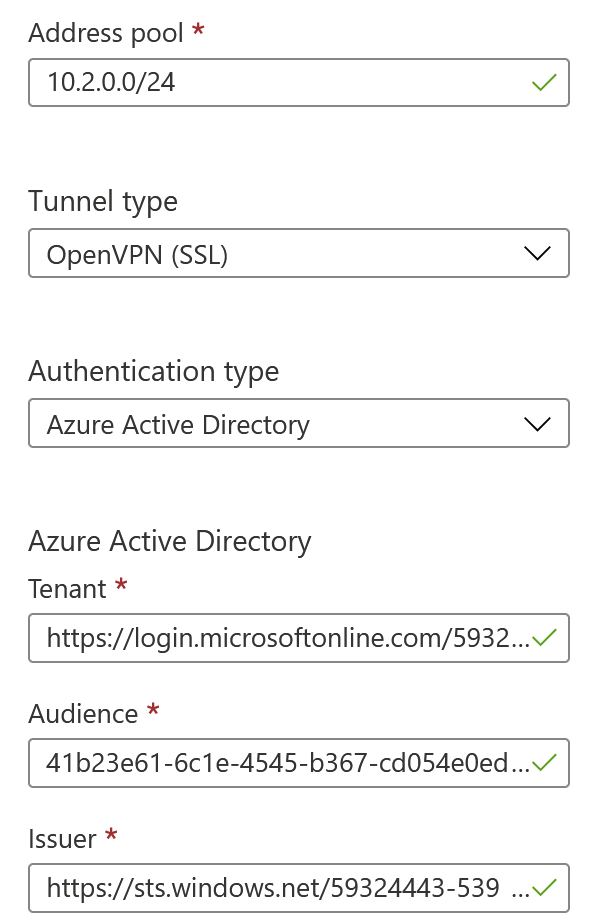Image resolution: width=591 pixels, height=921 pixels.
Task: Click the Authentication type chevron arrow
Action: click(x=537, y=423)
